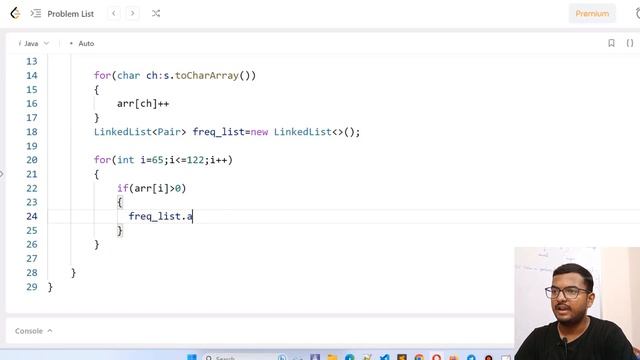Open File Explorer from the taskbar
Viewport: 640px width, 360px height.
tap(332, 358)
